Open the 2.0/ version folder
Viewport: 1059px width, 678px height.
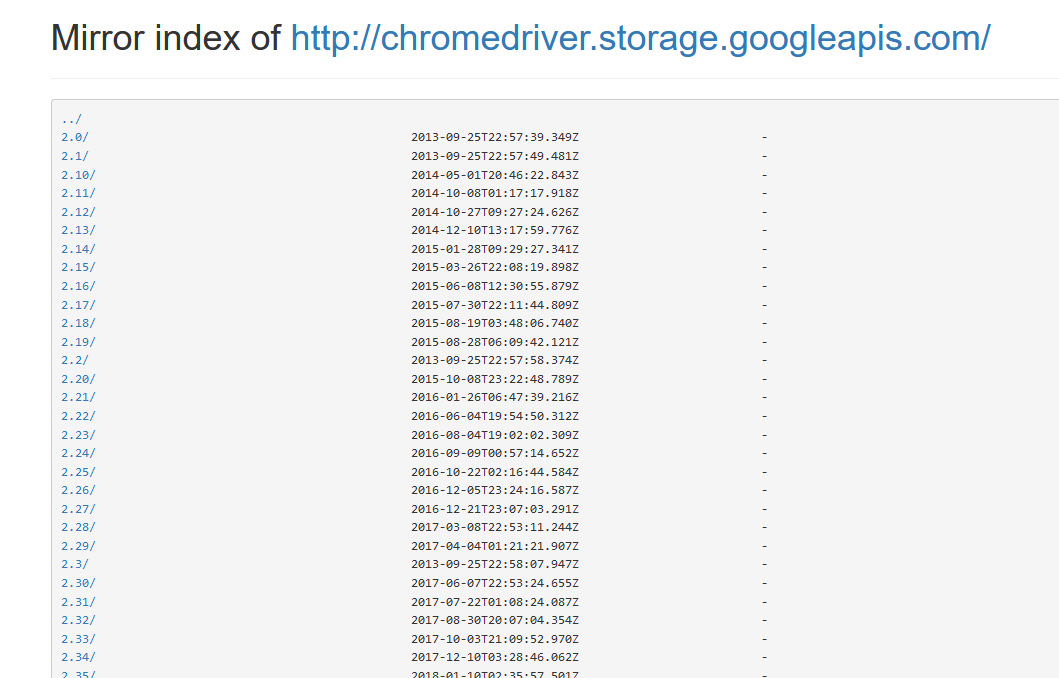point(67,137)
